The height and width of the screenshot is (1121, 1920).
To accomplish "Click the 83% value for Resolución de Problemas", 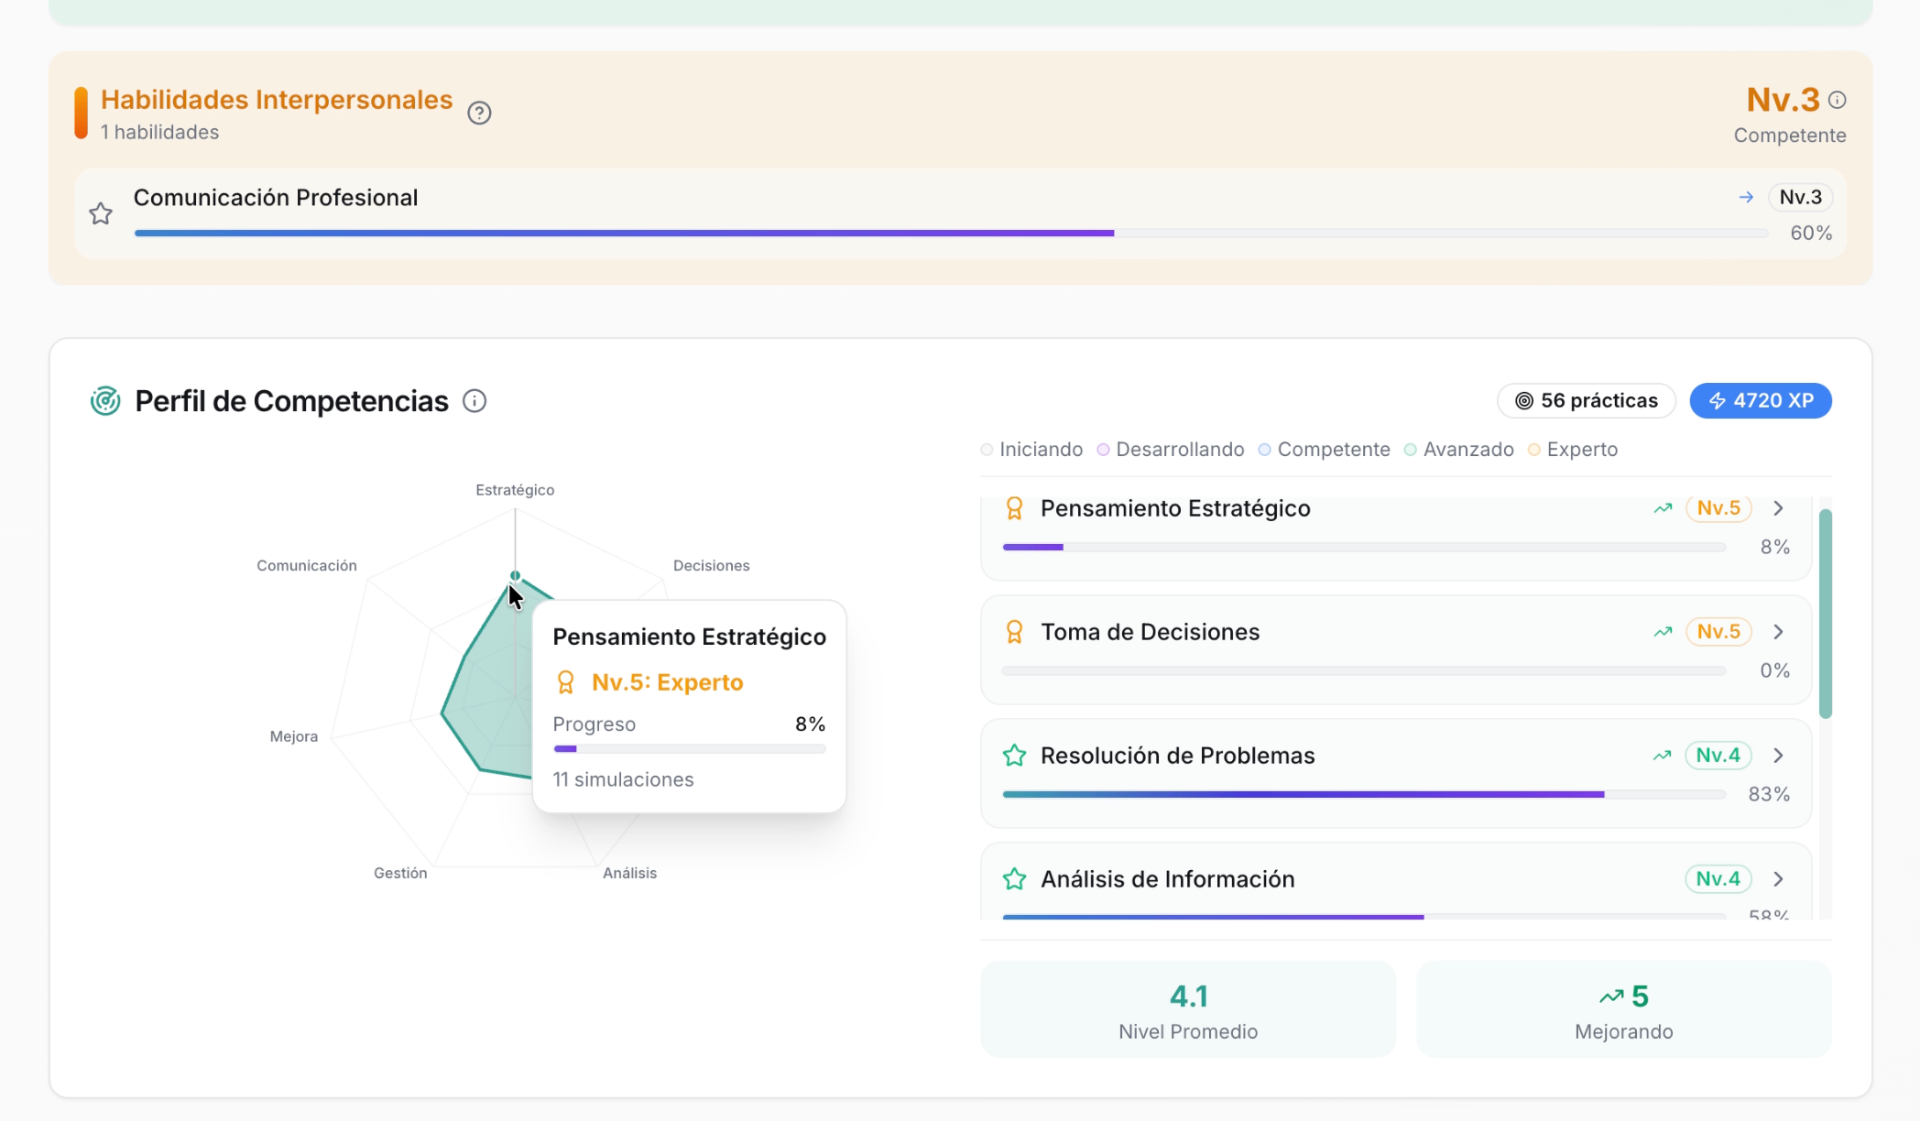I will pos(1769,794).
